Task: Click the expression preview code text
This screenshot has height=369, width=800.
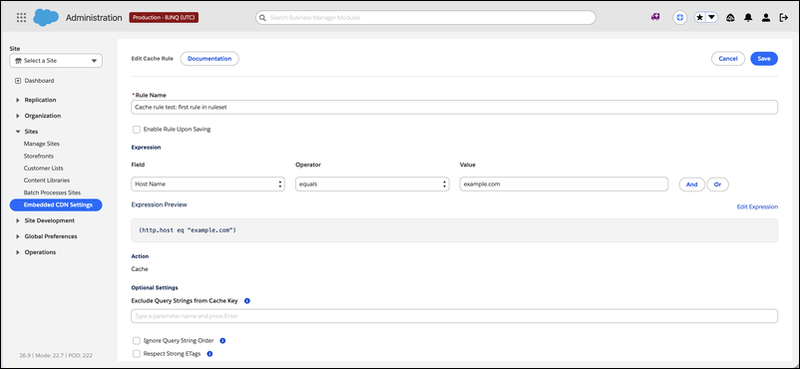Action: coord(187,230)
